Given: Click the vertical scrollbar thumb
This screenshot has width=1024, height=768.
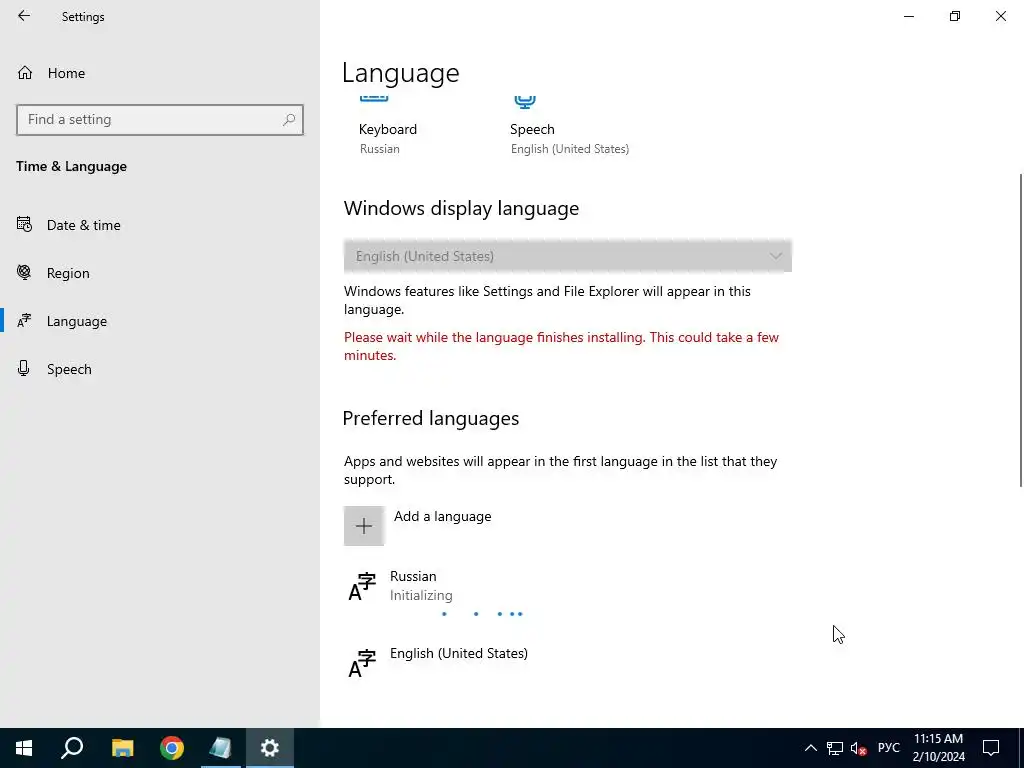Looking at the screenshot, I should tap(1021, 330).
